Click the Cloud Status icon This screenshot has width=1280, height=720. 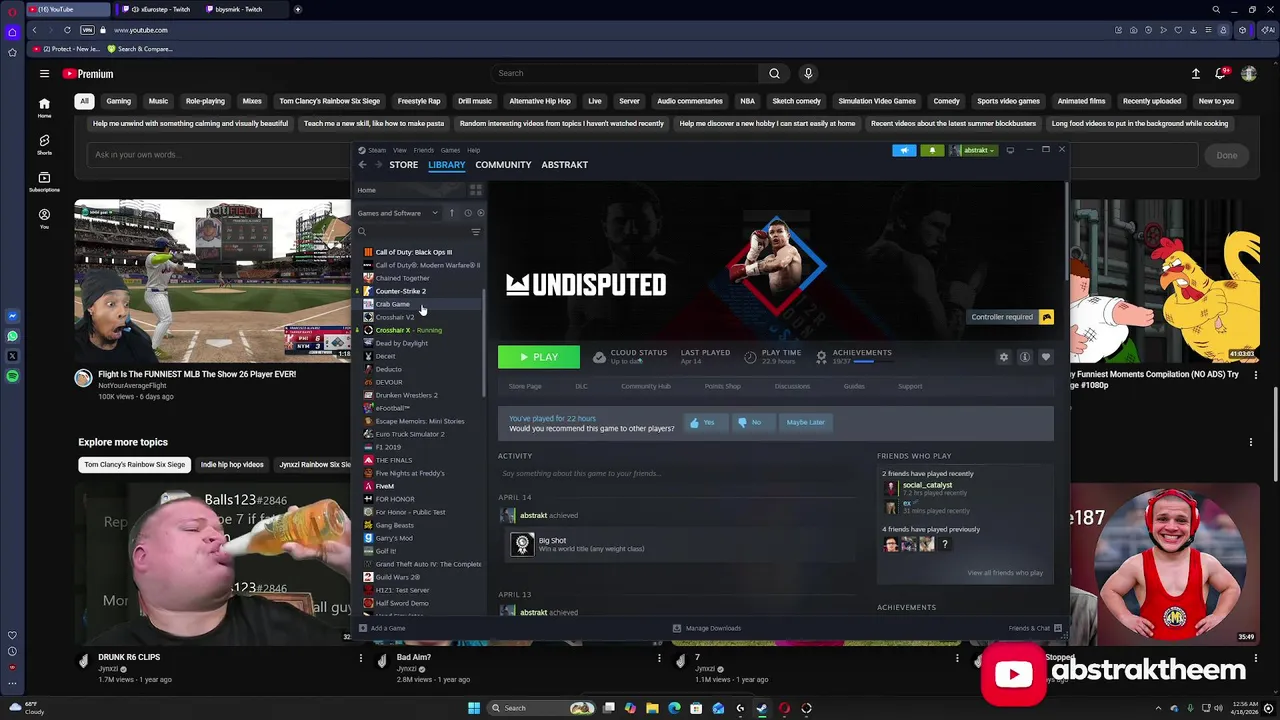pos(599,357)
